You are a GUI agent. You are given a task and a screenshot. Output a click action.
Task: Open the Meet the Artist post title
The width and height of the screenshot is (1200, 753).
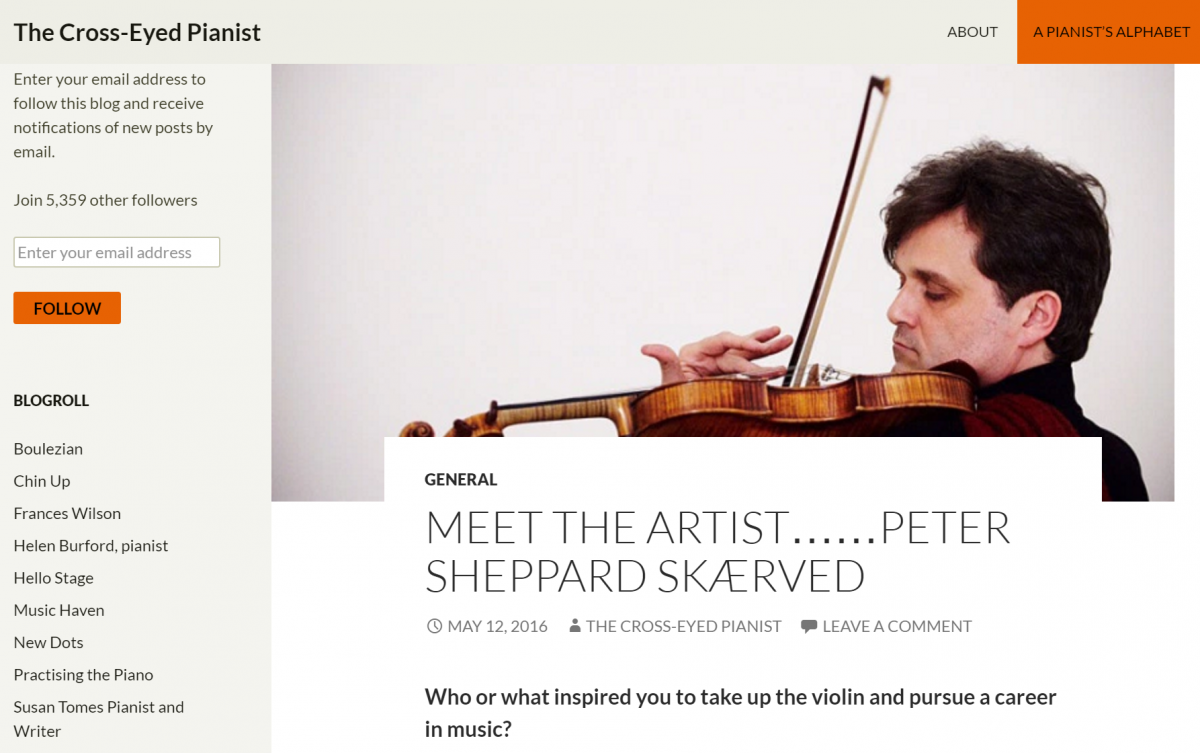(x=717, y=551)
